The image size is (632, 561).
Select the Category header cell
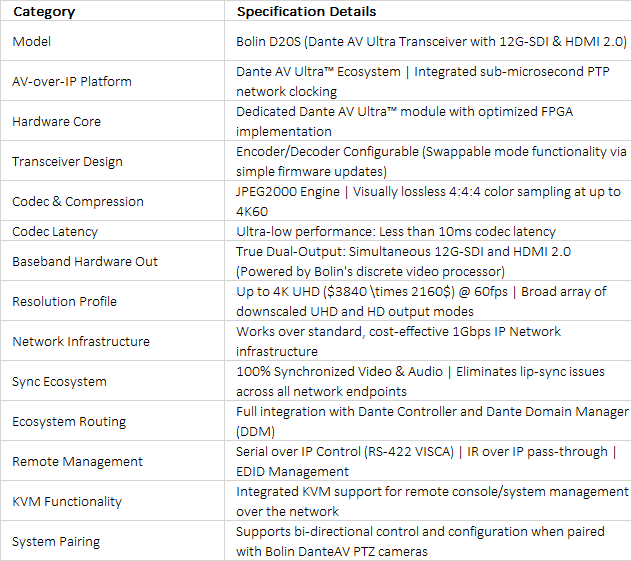[112, 11]
